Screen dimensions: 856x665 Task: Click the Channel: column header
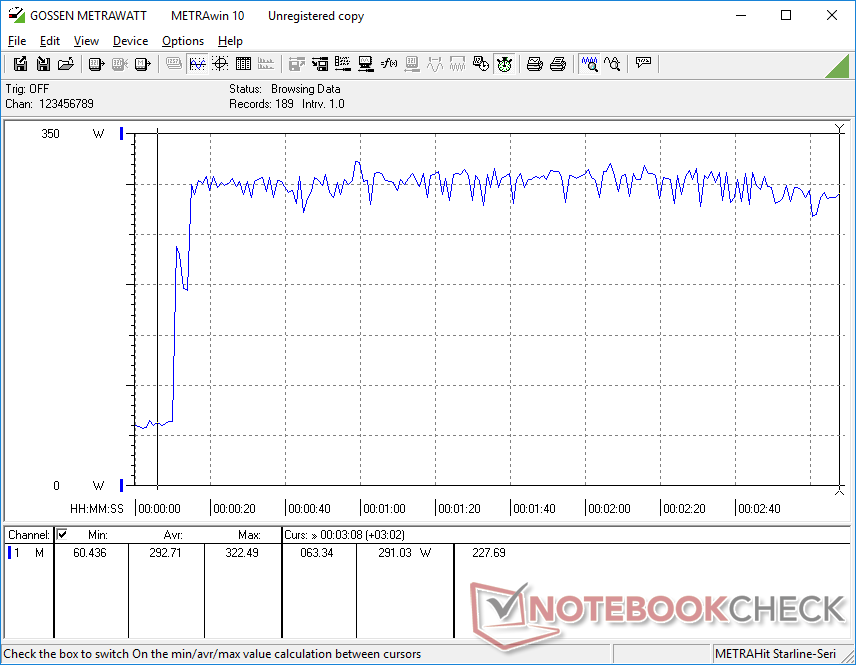click(x=29, y=535)
